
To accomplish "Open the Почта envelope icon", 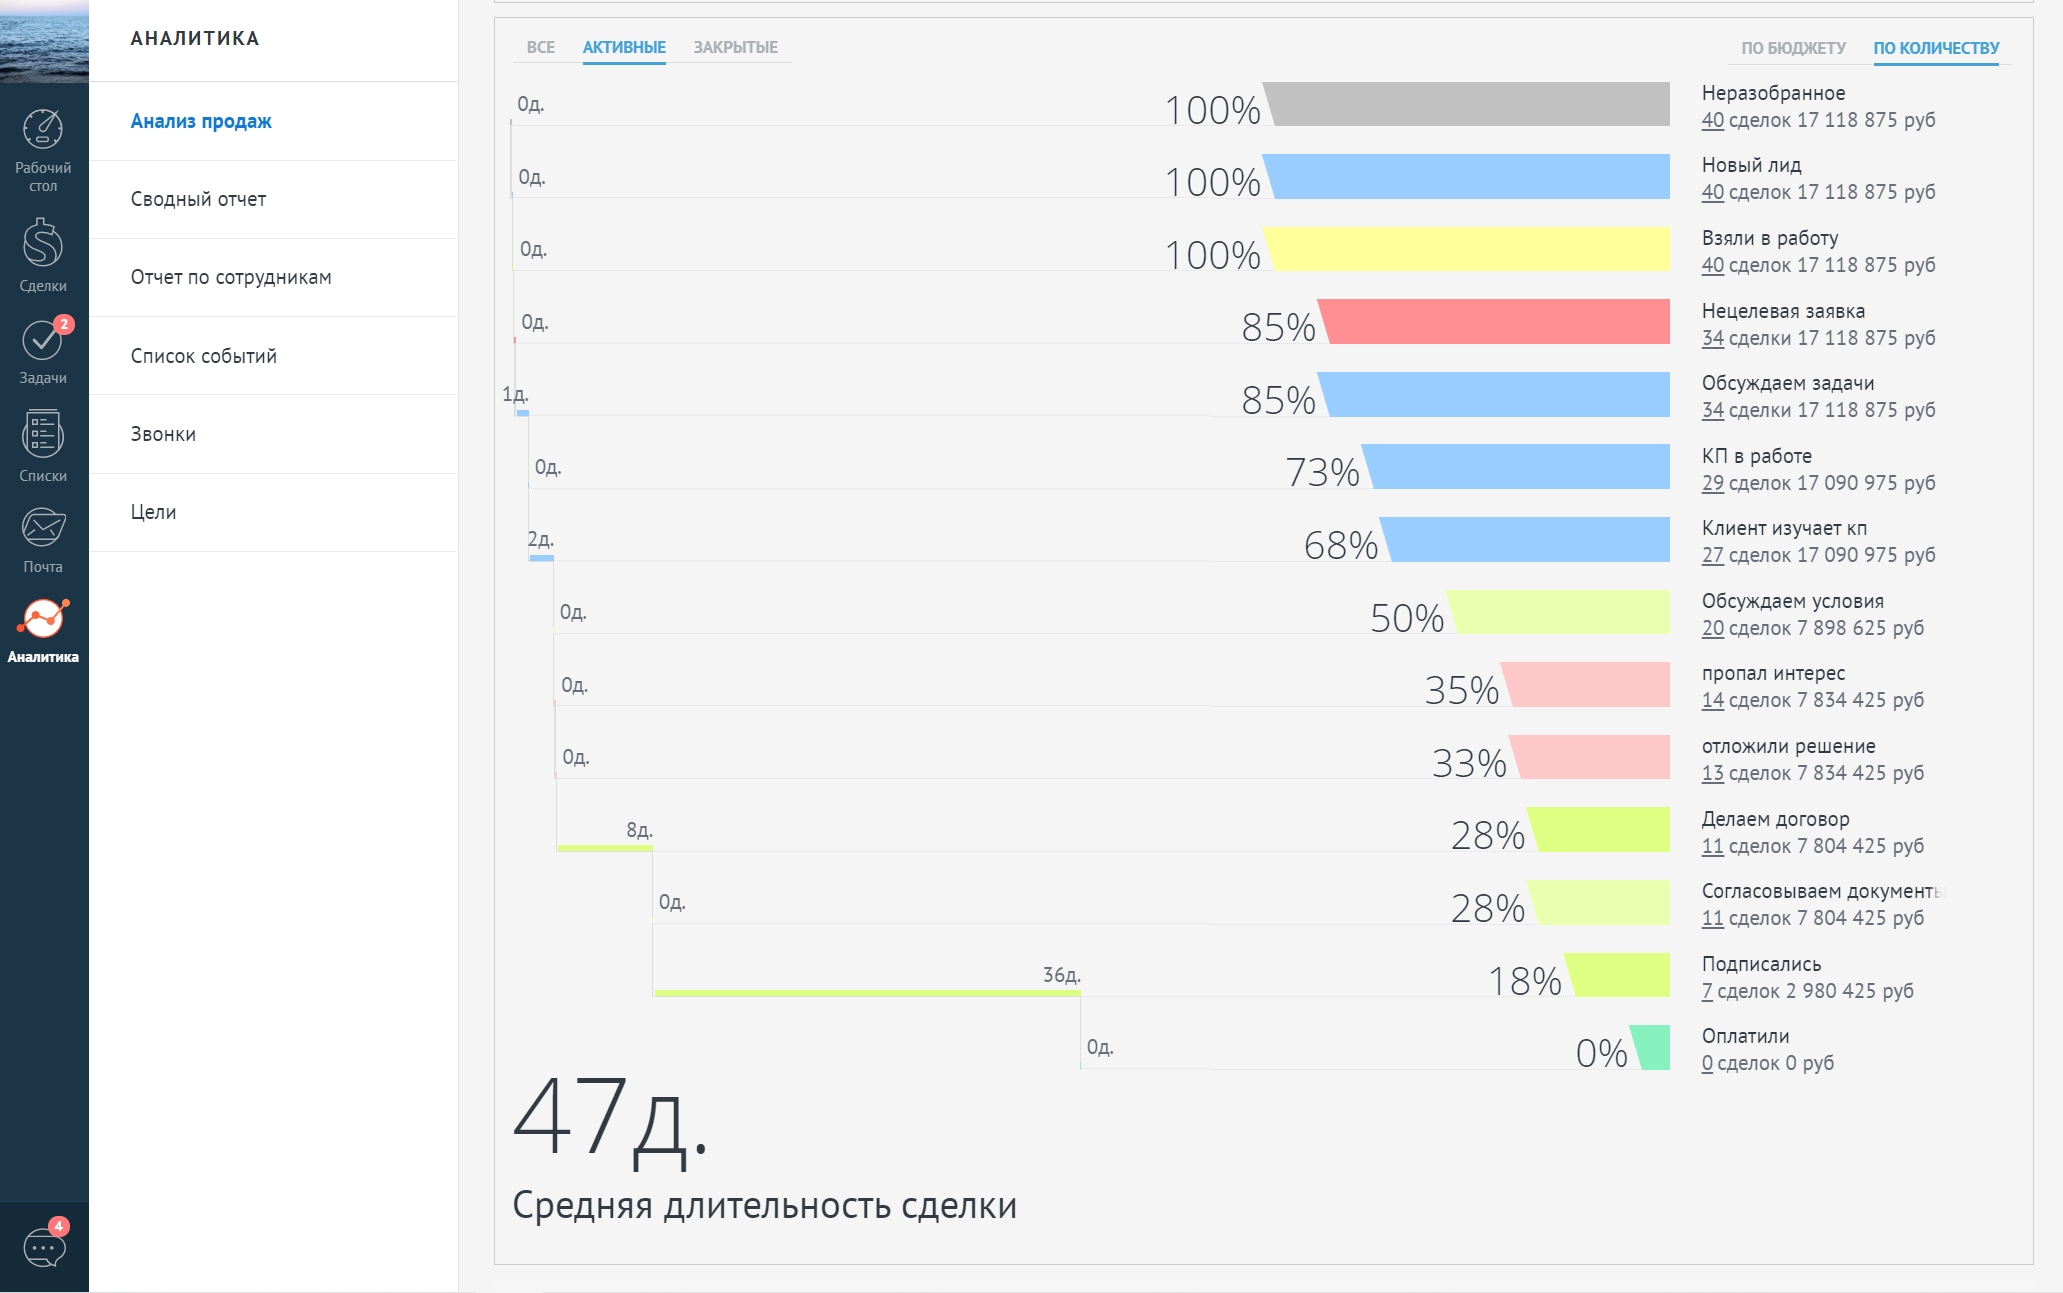I will click(x=43, y=527).
